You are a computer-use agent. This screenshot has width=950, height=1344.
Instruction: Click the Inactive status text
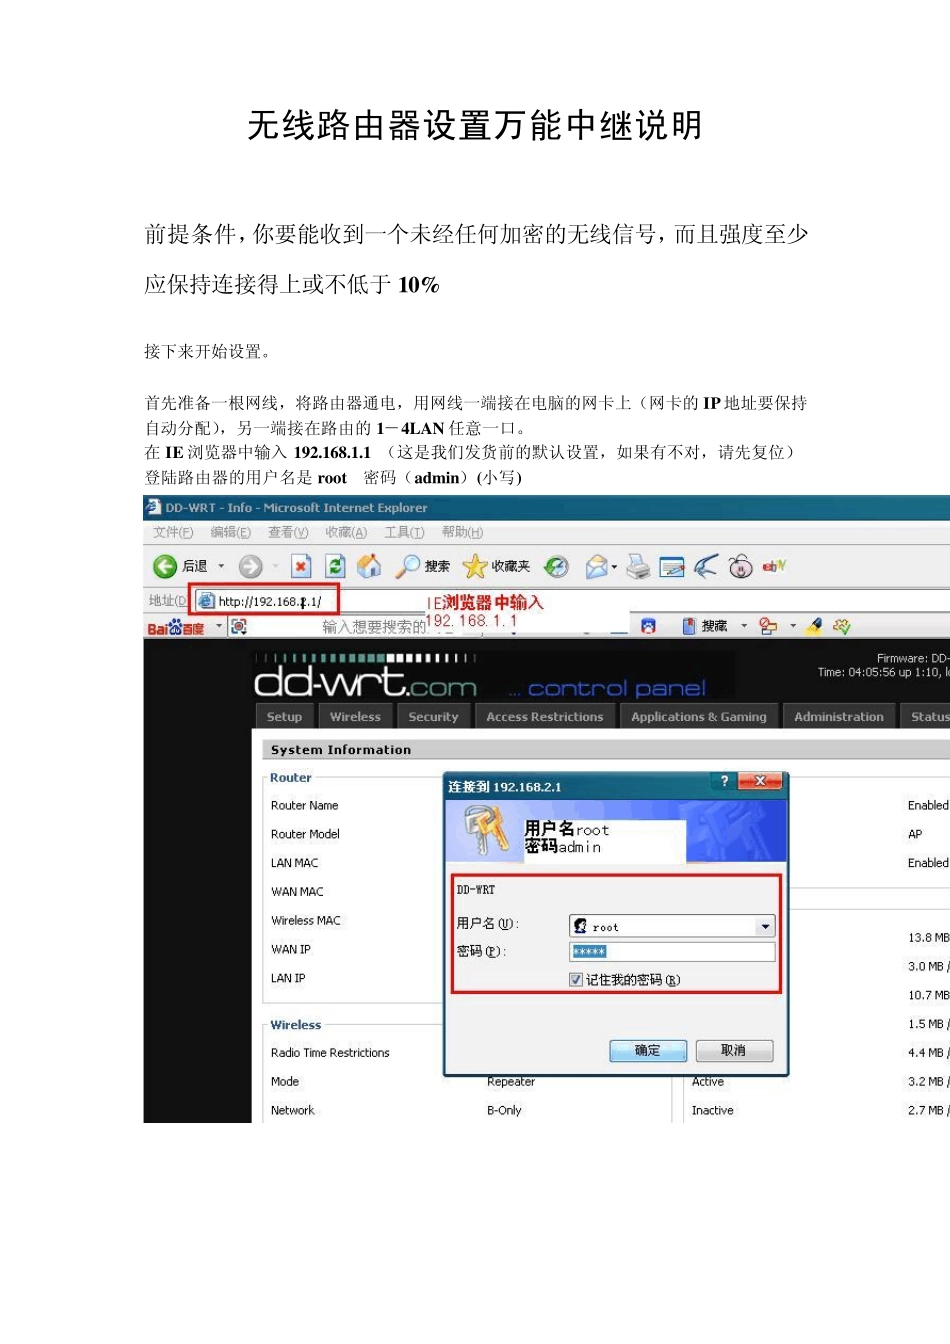712,1111
